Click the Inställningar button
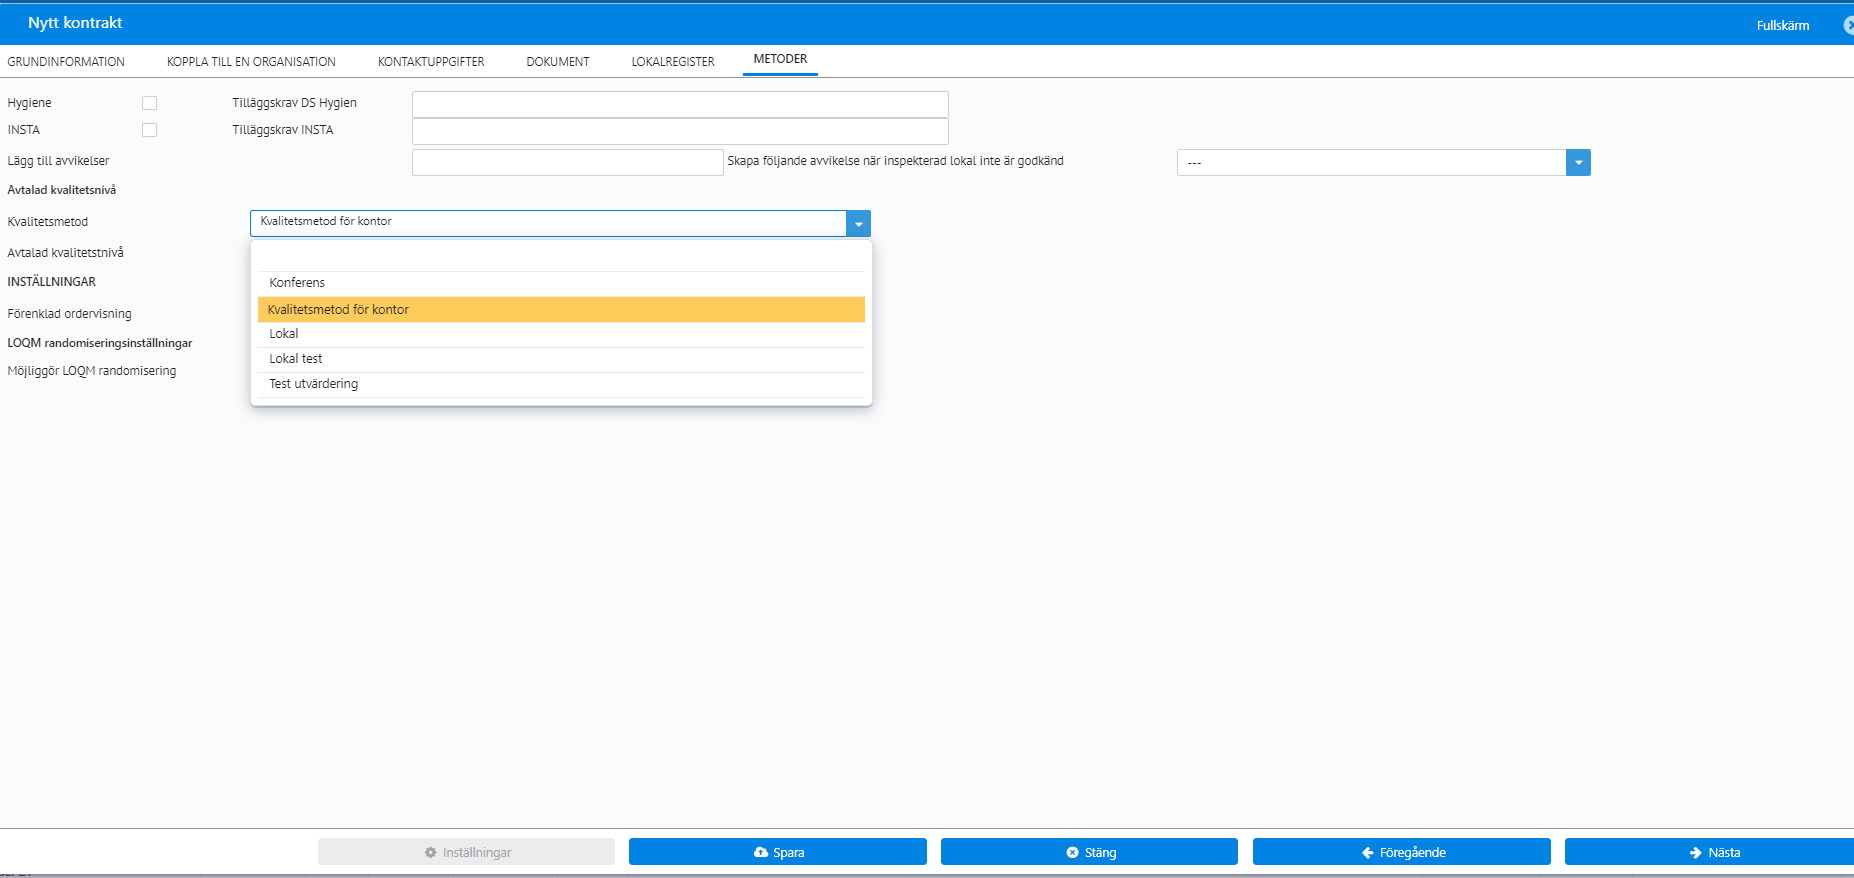 click(x=466, y=852)
